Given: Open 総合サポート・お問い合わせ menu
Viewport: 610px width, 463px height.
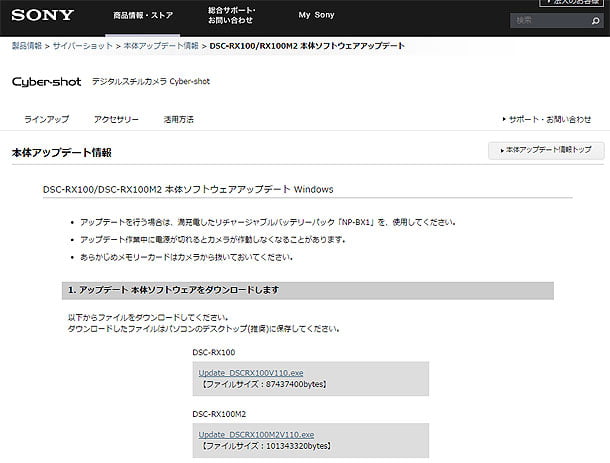Looking at the screenshot, I should [231, 16].
